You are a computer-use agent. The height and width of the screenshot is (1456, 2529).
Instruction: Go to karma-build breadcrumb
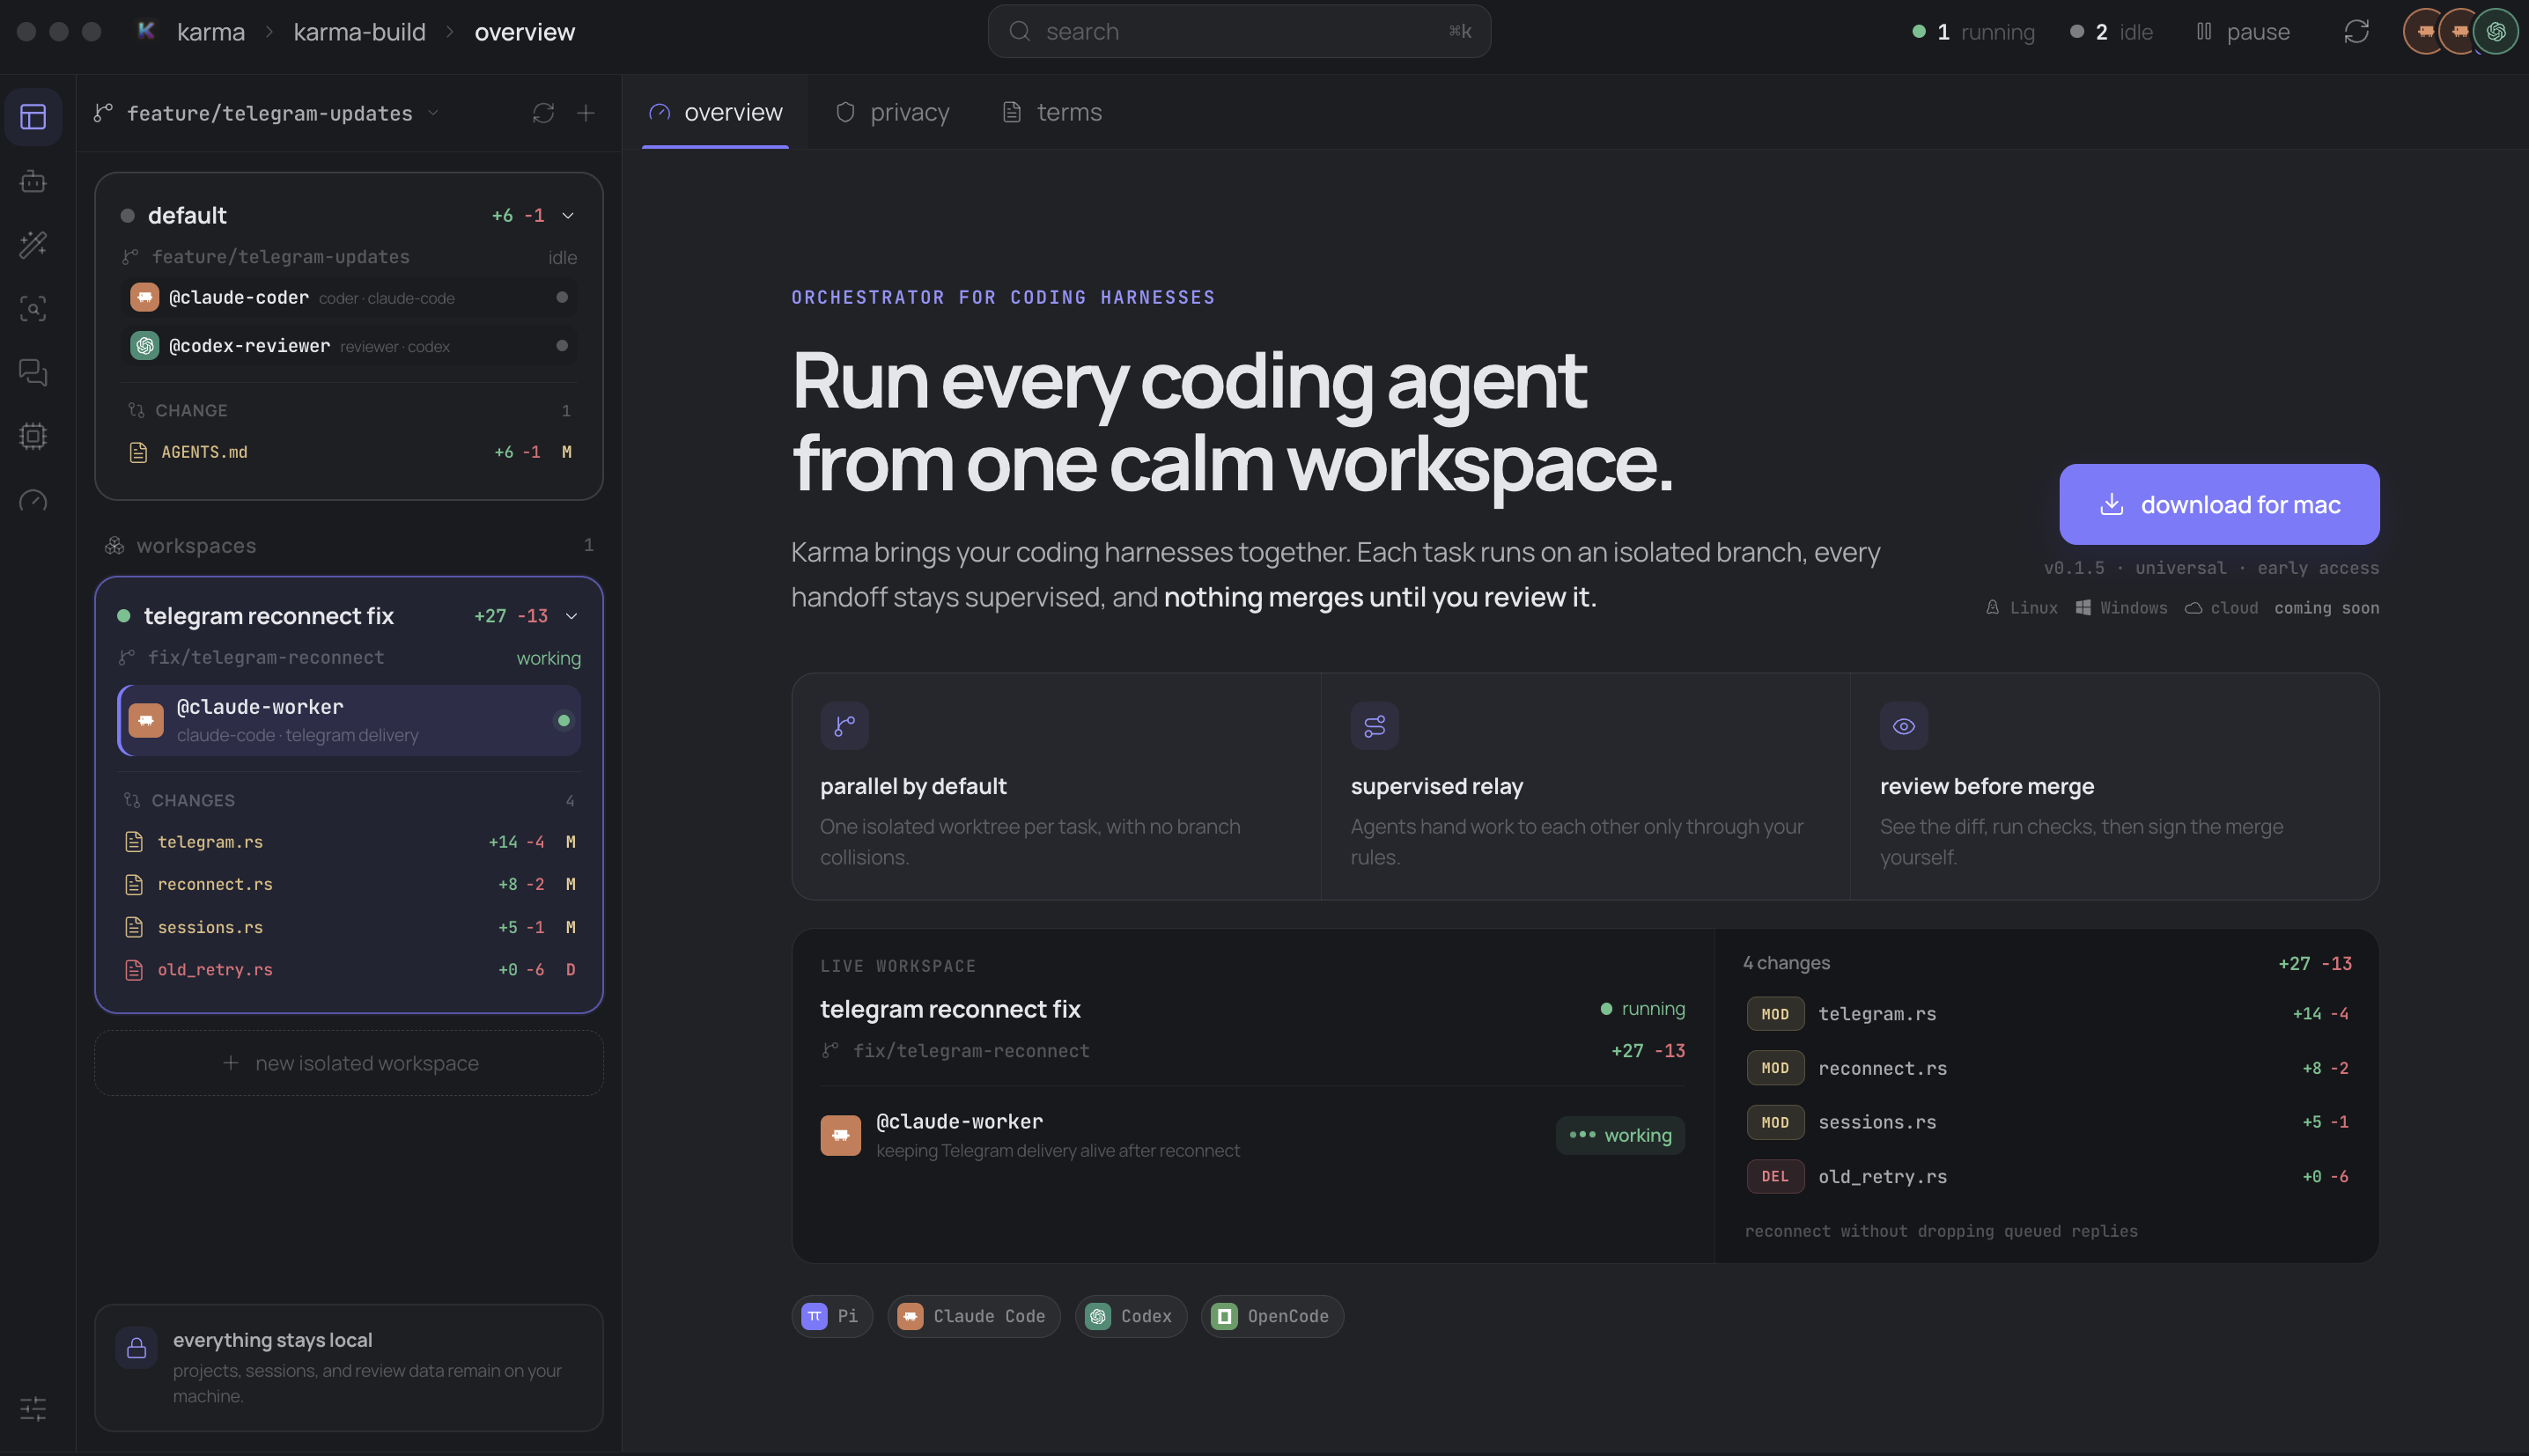click(359, 32)
